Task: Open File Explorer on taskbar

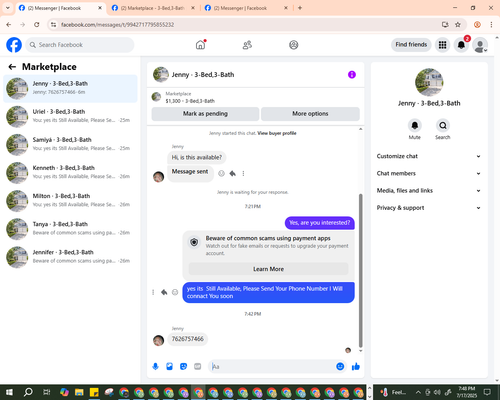Action: (79, 392)
